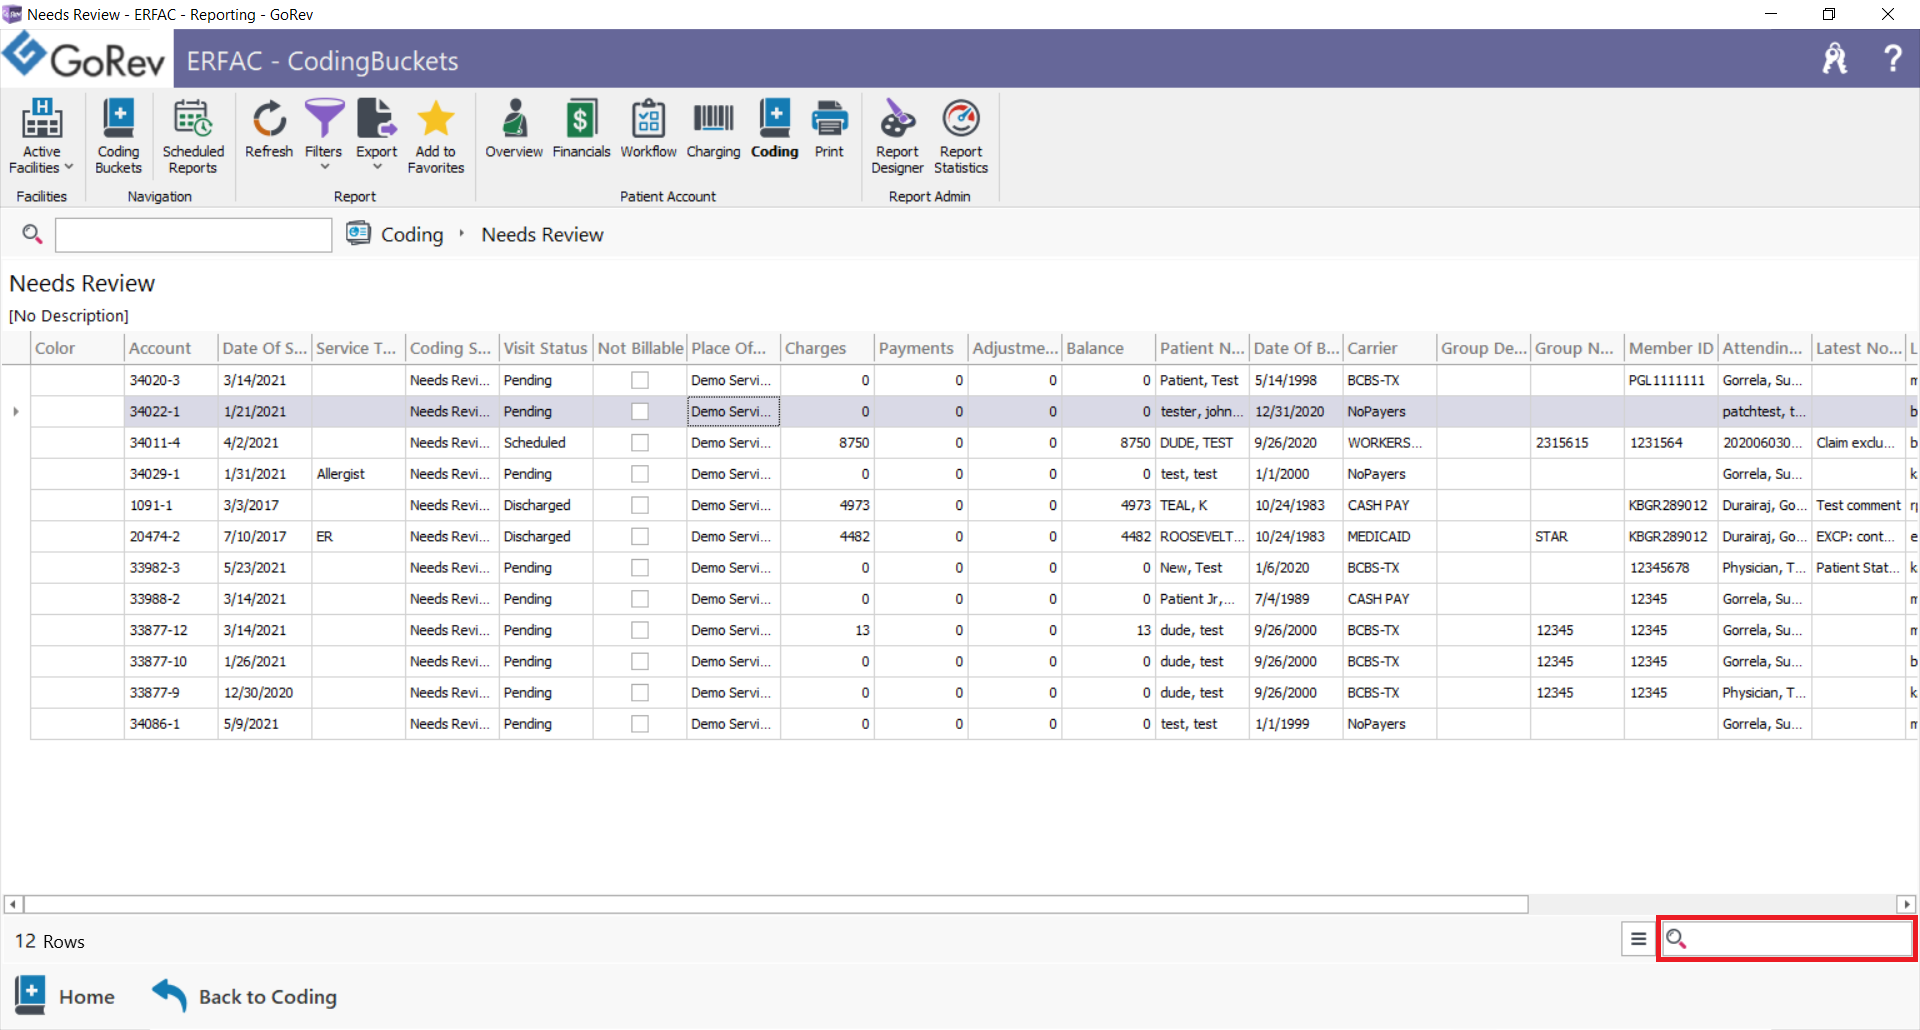Click the Scheduled visit status cell

pyautogui.click(x=546, y=442)
